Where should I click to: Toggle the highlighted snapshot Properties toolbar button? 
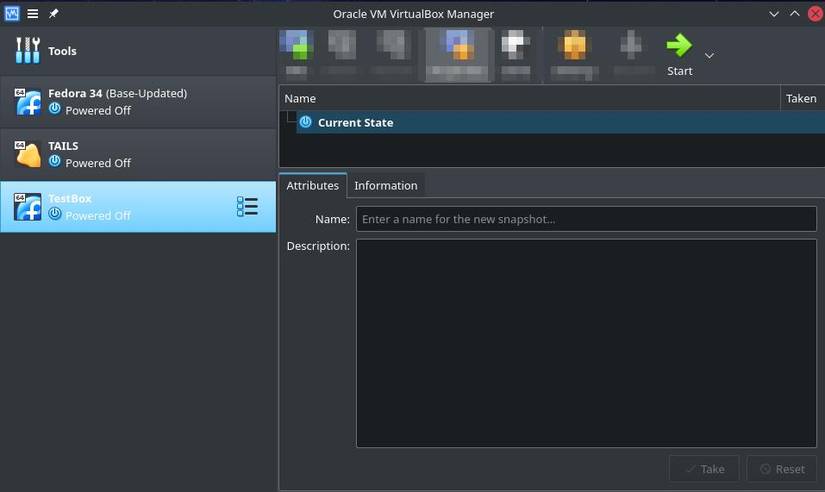point(459,55)
